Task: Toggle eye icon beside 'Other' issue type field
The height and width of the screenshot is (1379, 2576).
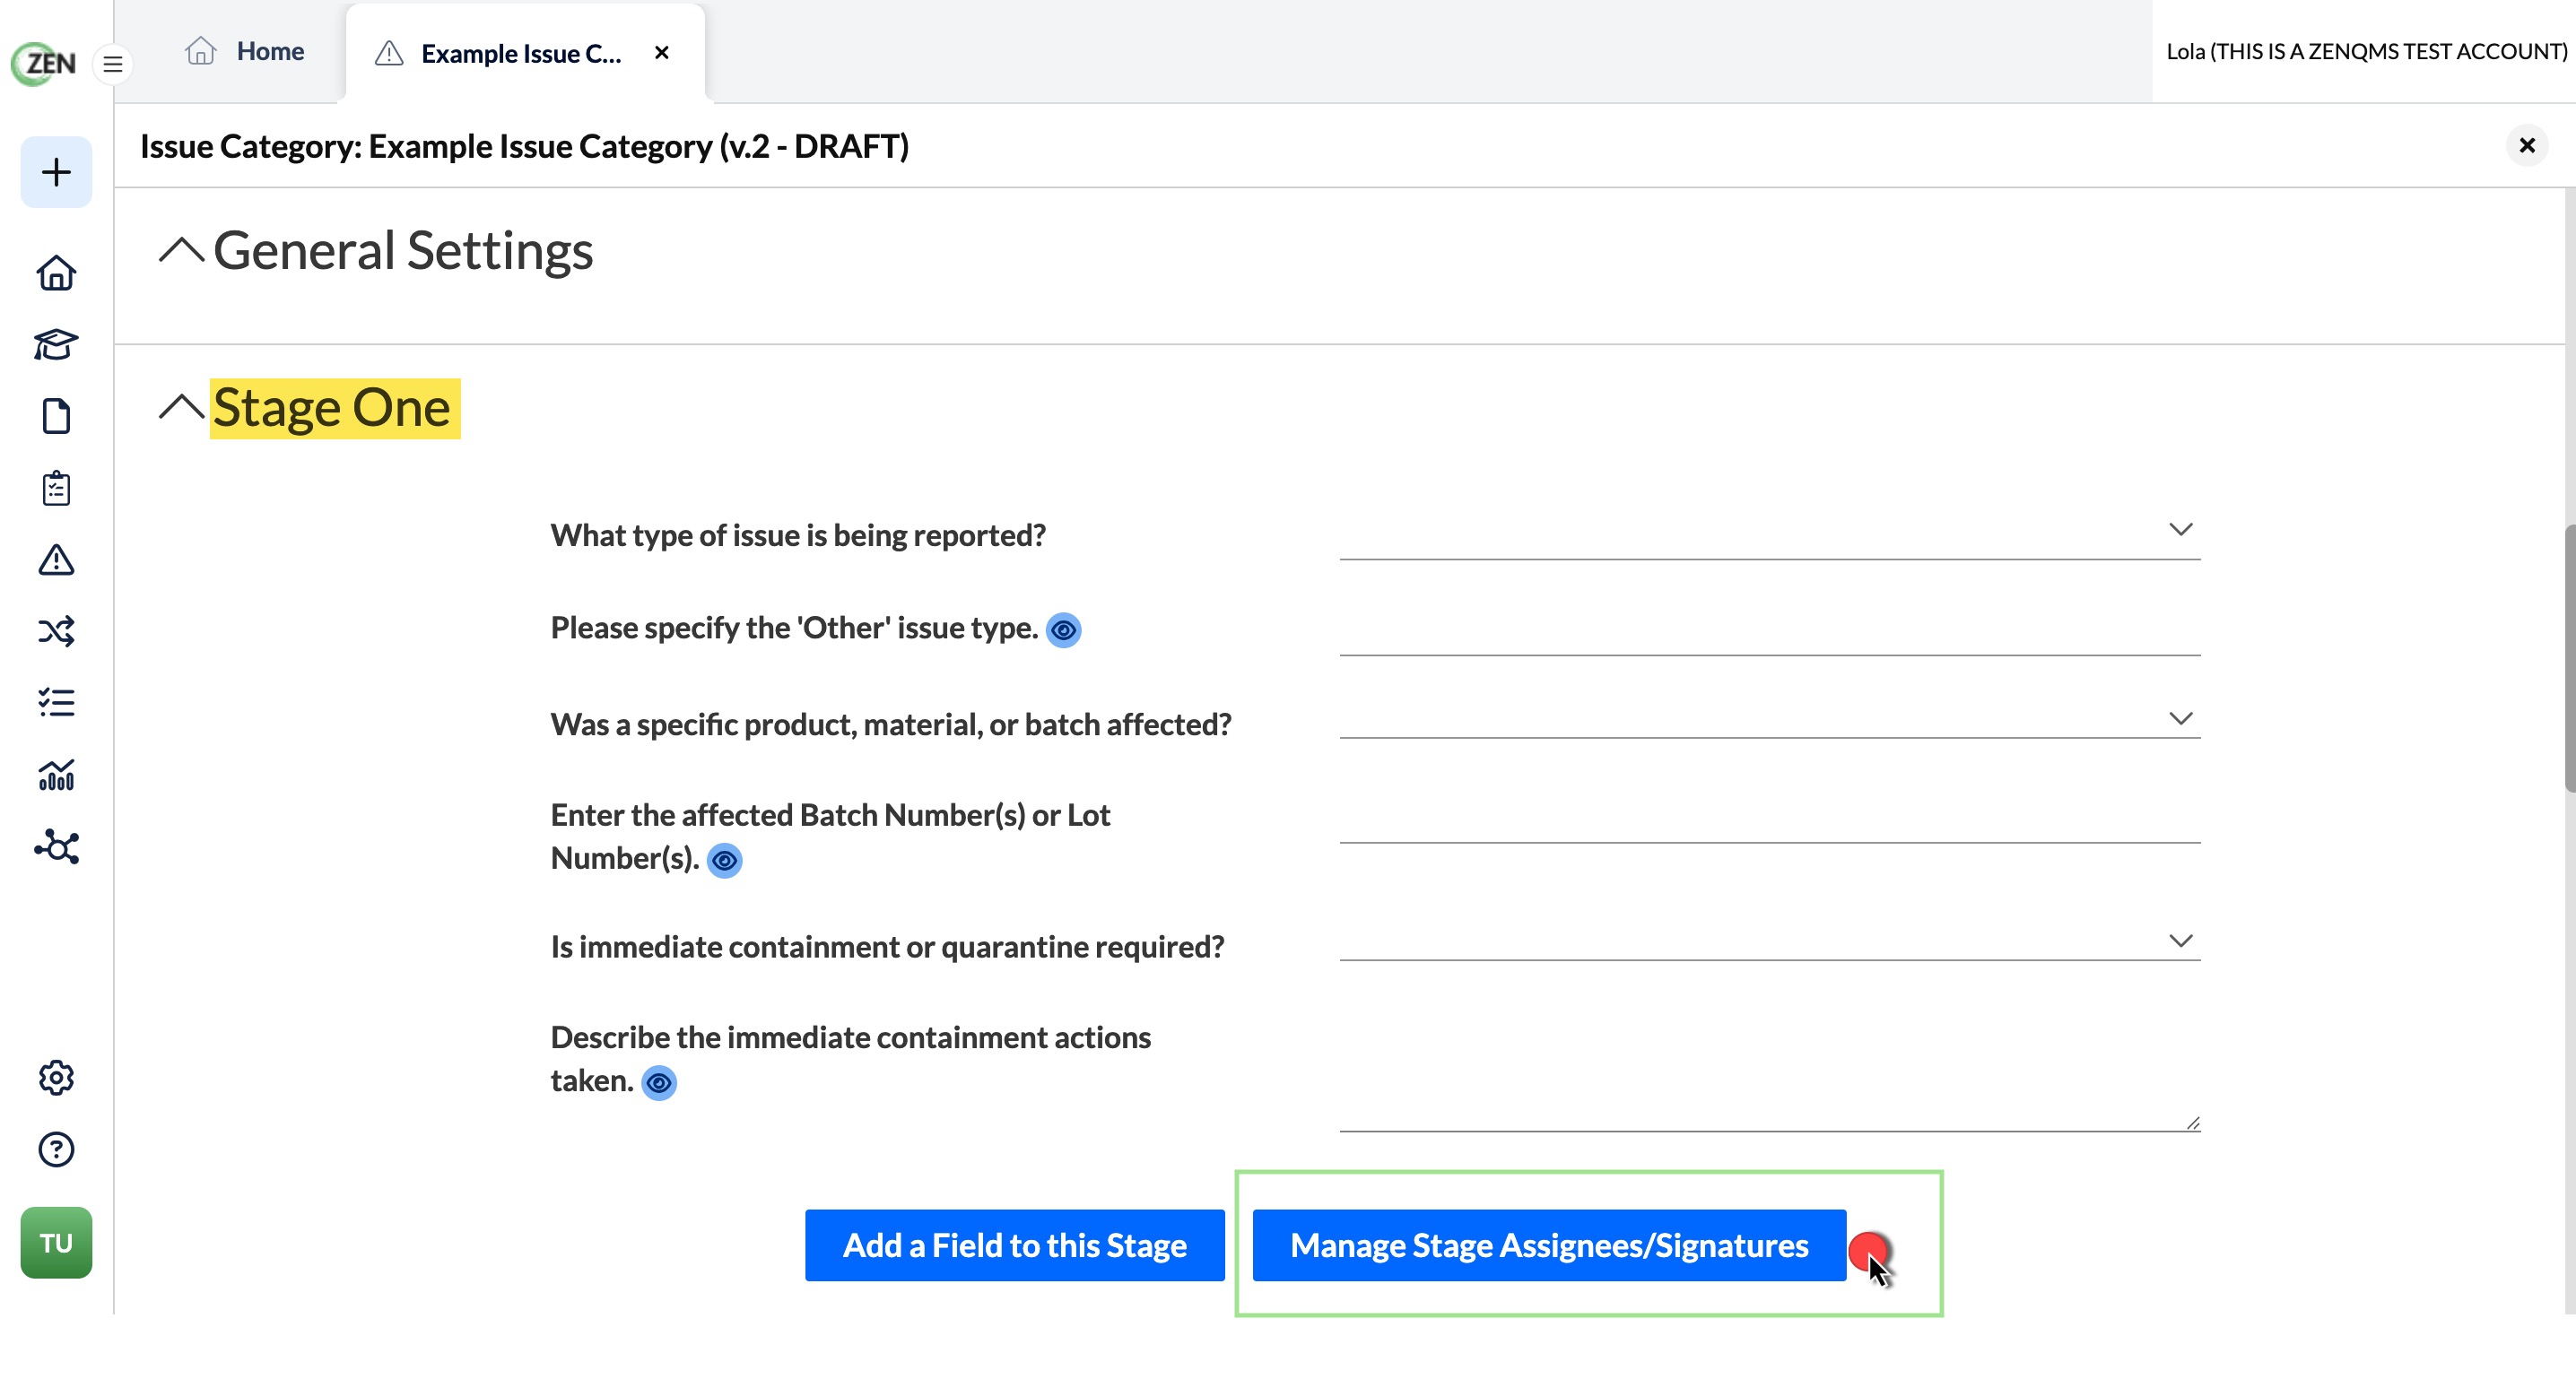Action: [1063, 630]
